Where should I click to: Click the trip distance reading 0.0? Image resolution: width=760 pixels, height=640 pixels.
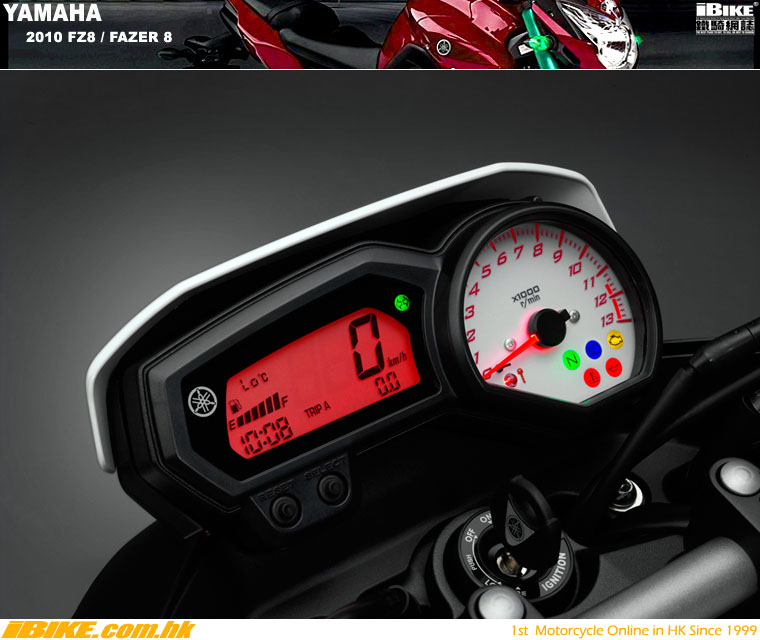coord(388,384)
